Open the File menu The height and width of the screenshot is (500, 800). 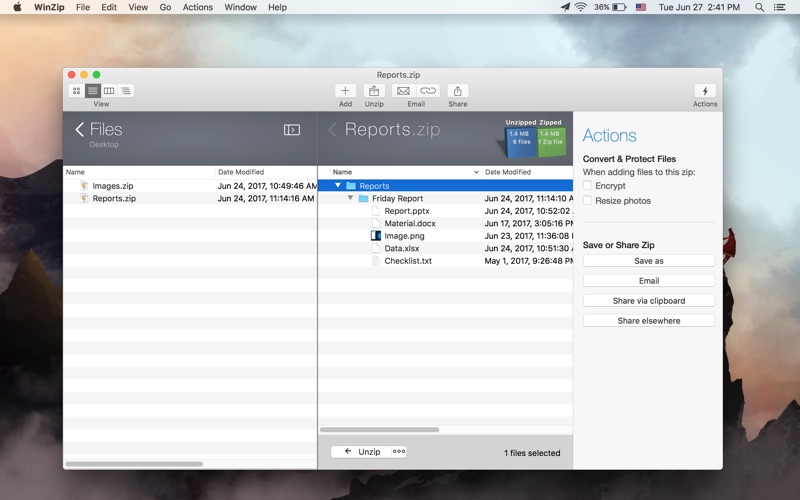click(83, 7)
